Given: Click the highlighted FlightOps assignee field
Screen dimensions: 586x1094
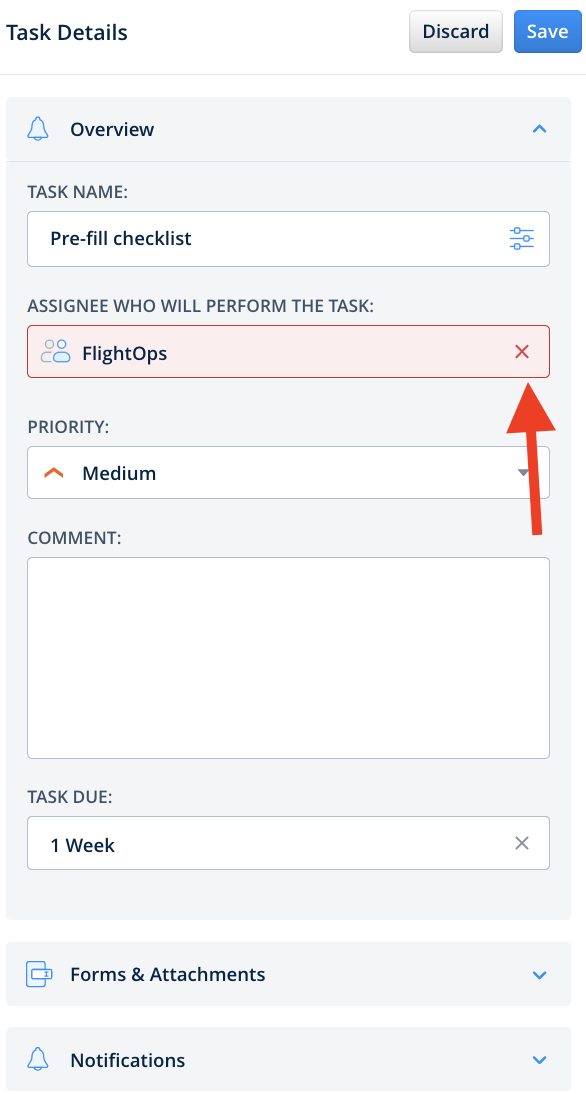Looking at the screenshot, I should pyautogui.click(x=250, y=351).
